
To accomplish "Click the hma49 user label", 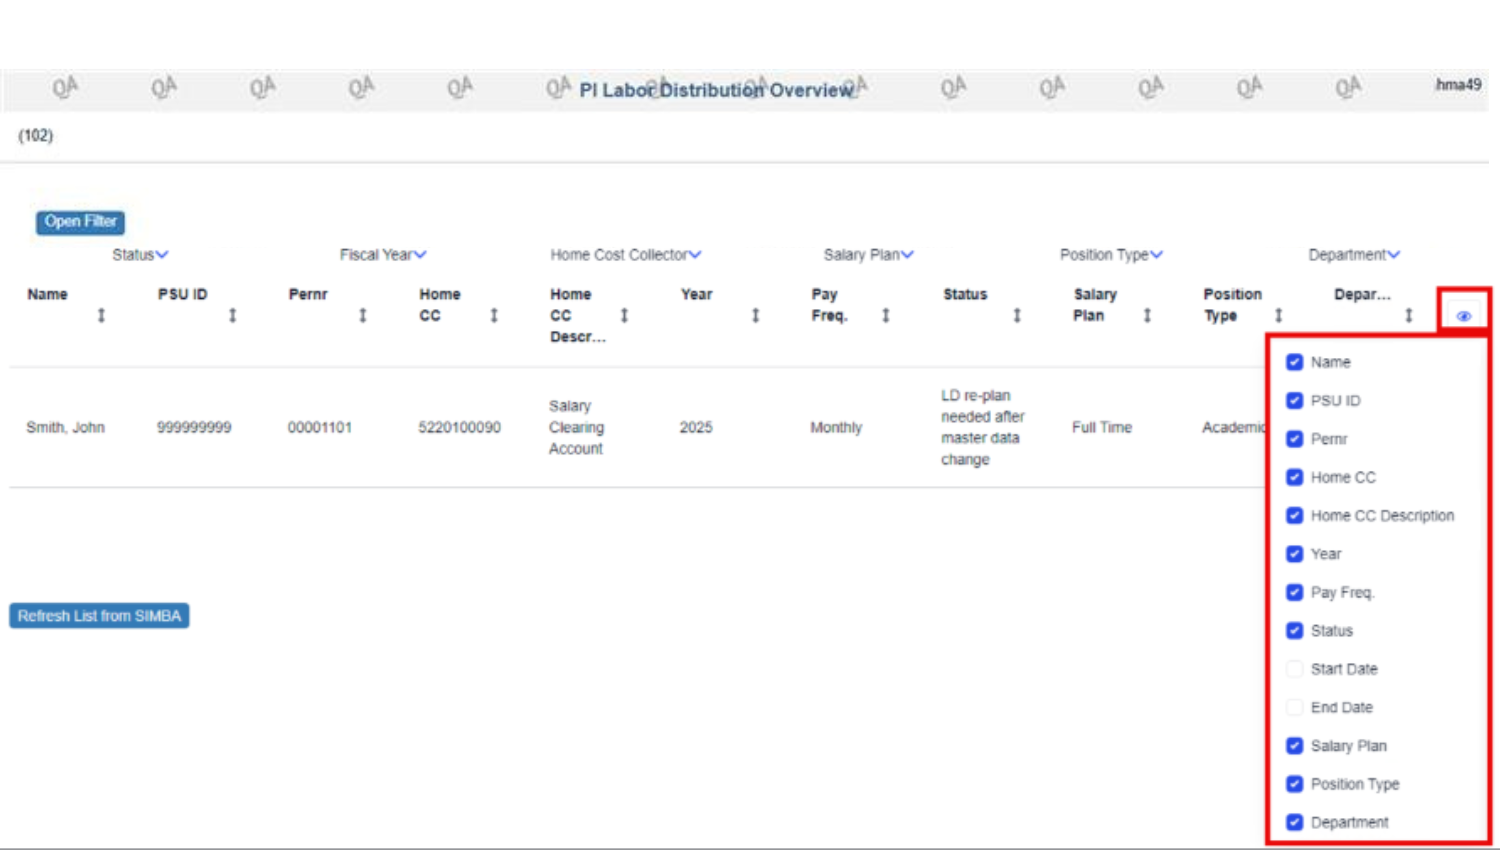I will (1458, 85).
